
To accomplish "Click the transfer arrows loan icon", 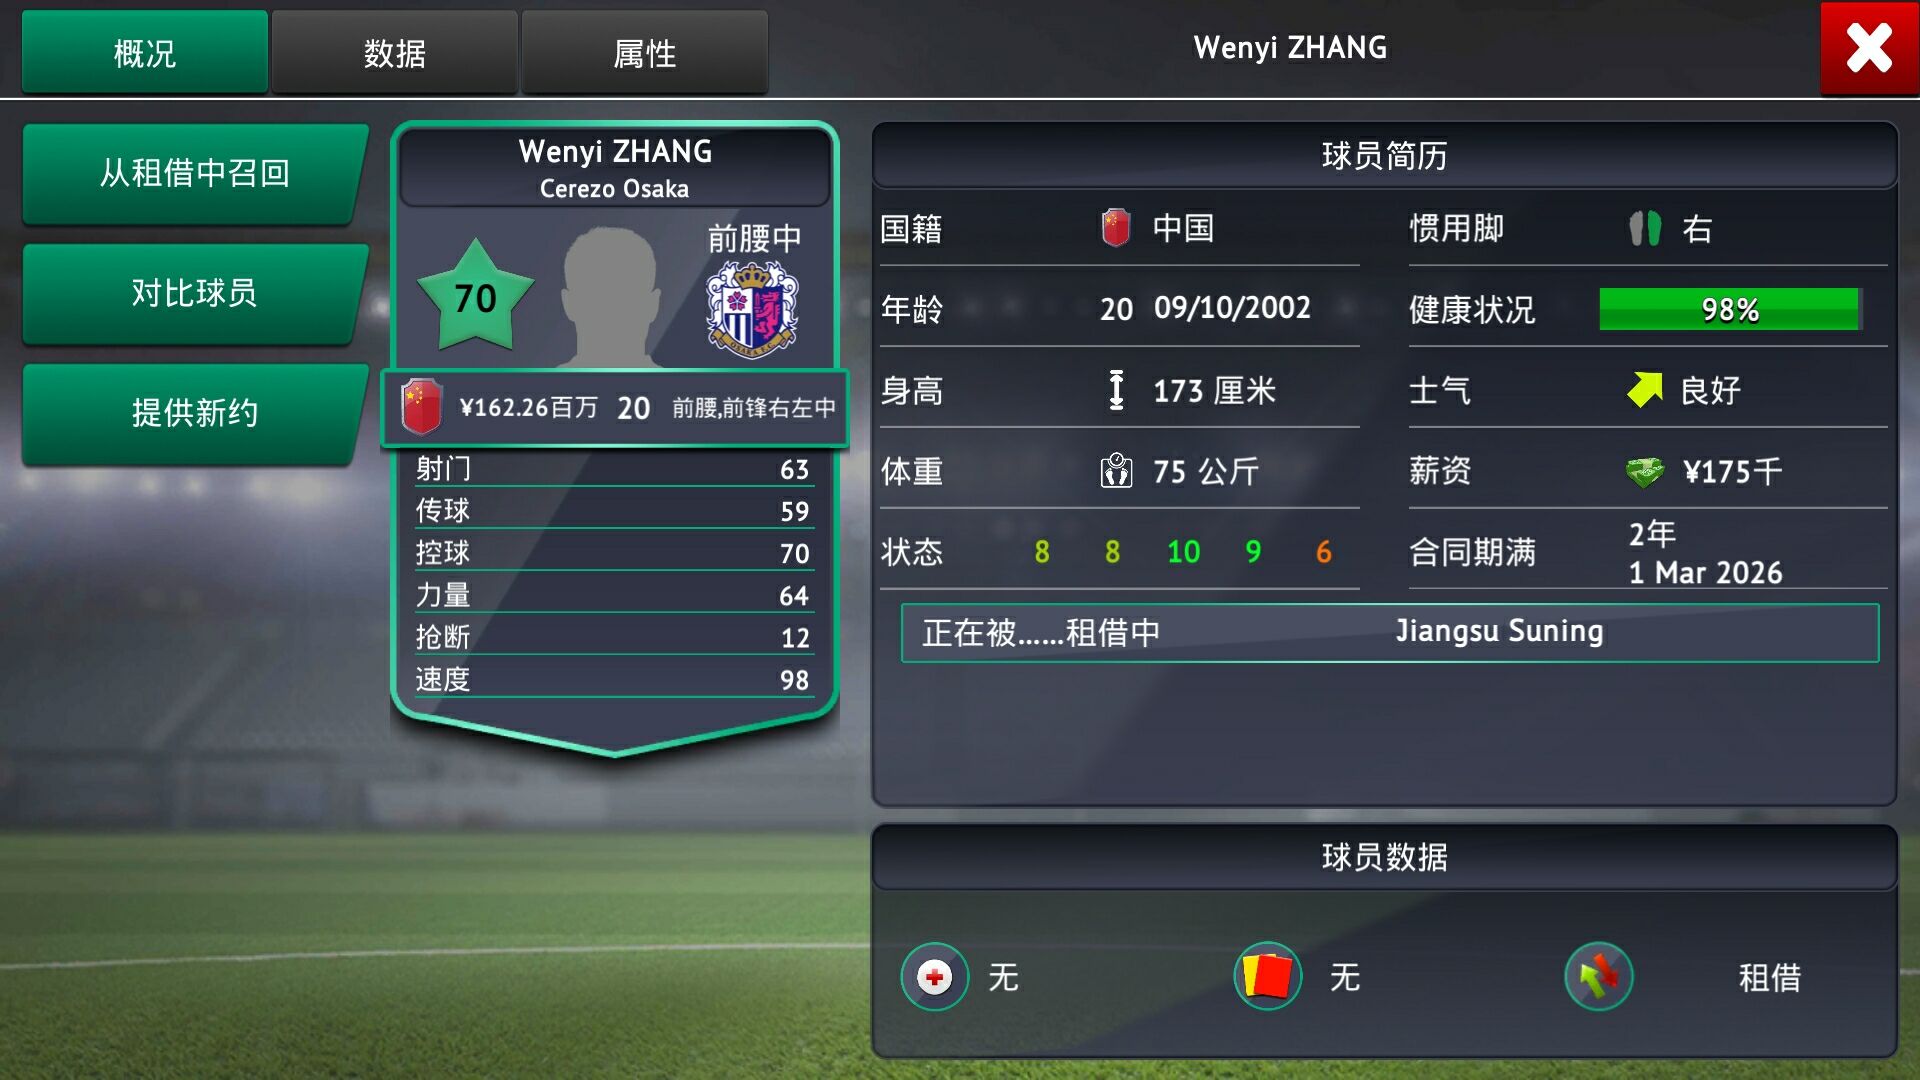I will click(1598, 976).
